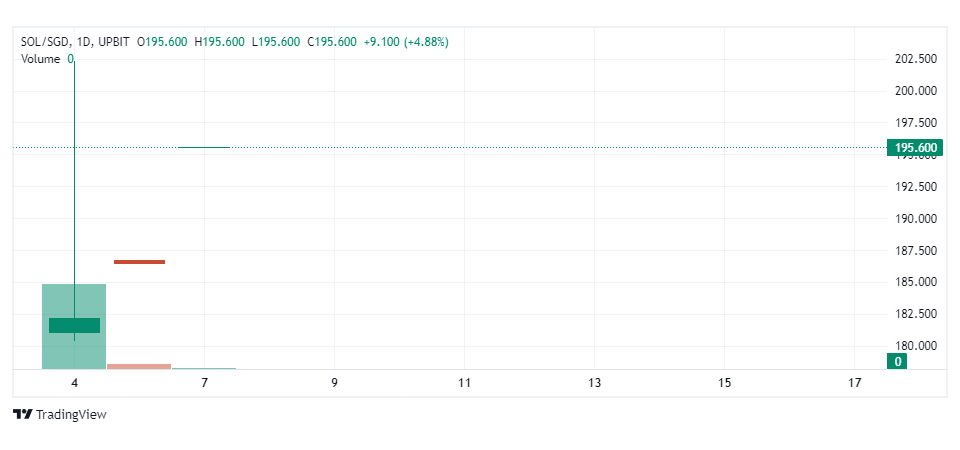Click the red candle above 185.000
Screen dimensions: 960x450
[139, 262]
